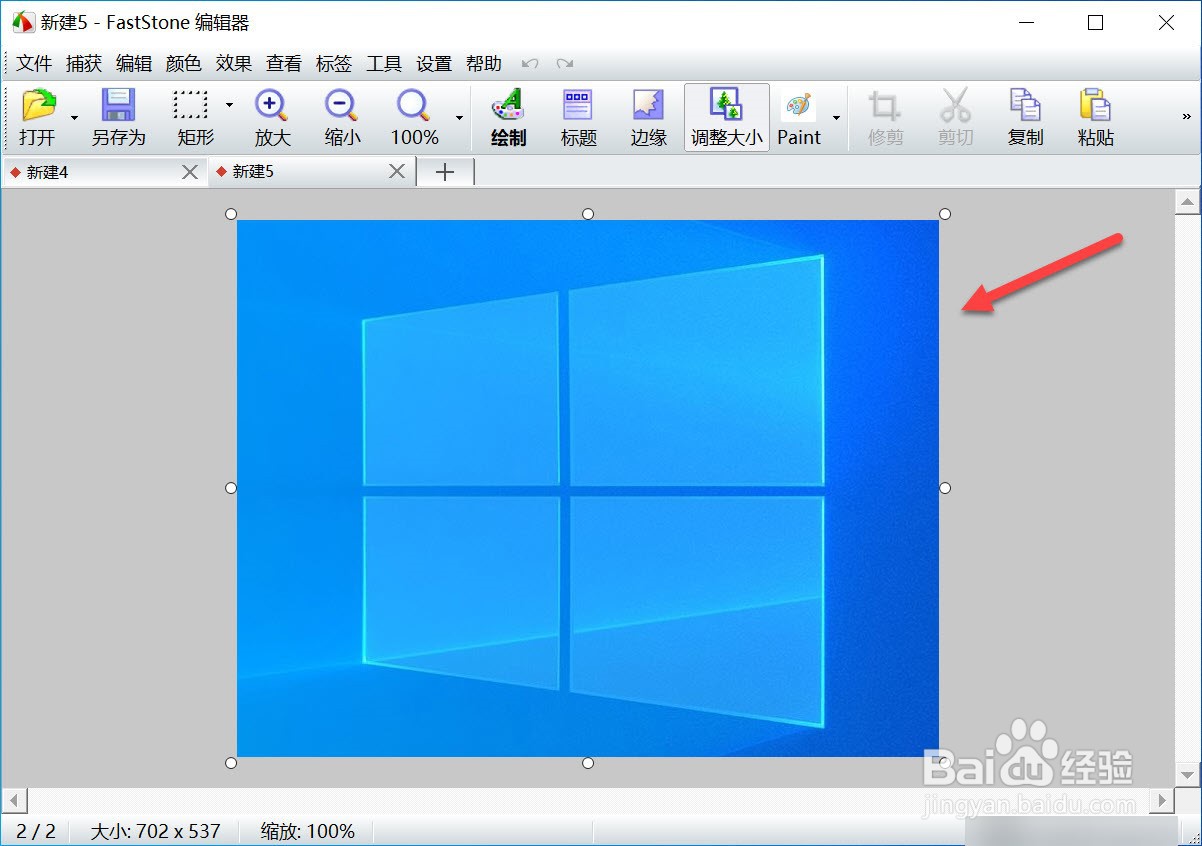Open the View (查看) menu
The image size is (1202, 846).
284,64
